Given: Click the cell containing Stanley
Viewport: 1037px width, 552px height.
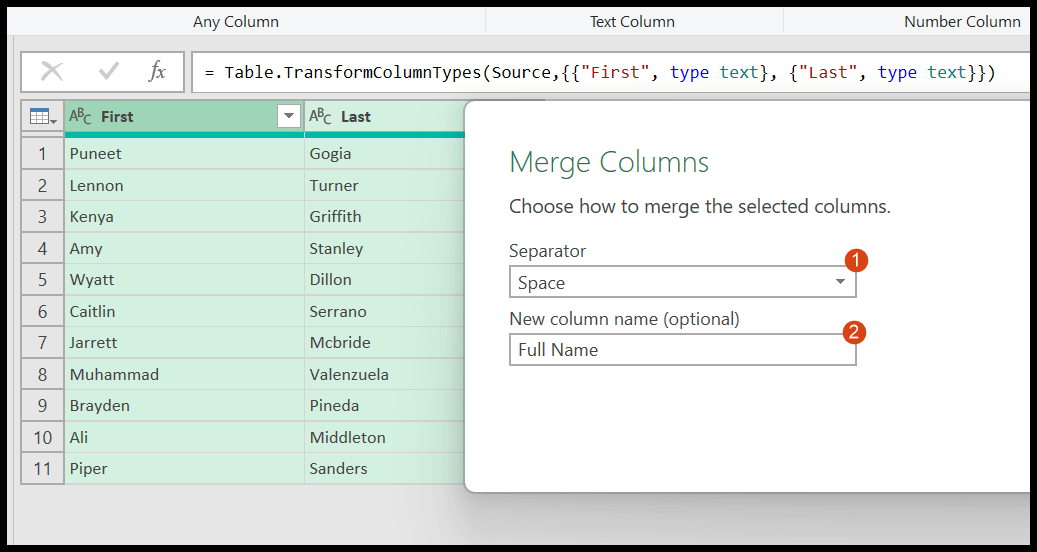Looking at the screenshot, I should click(384, 249).
